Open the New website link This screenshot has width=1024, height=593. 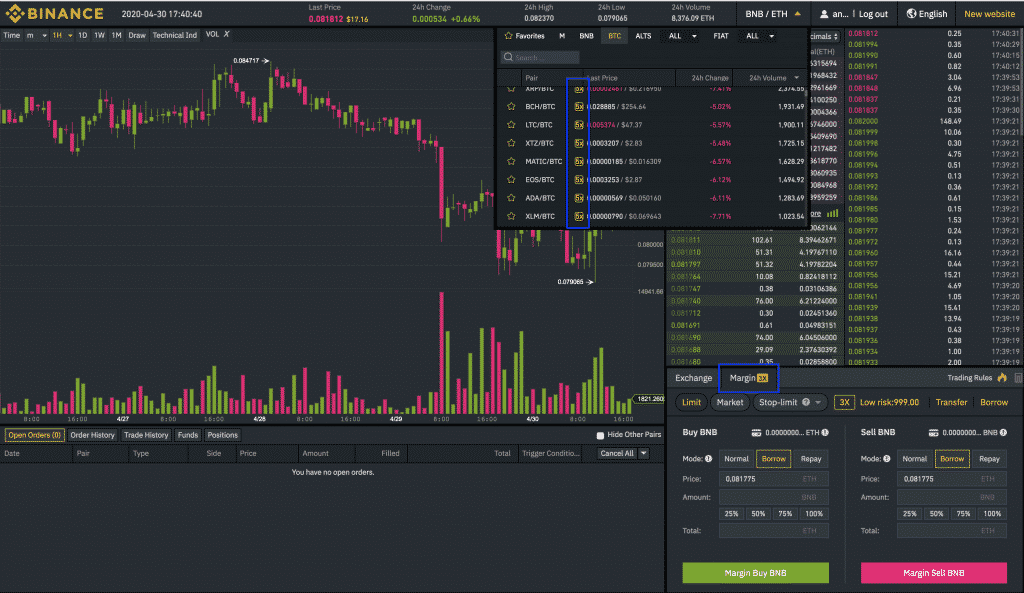[990, 14]
